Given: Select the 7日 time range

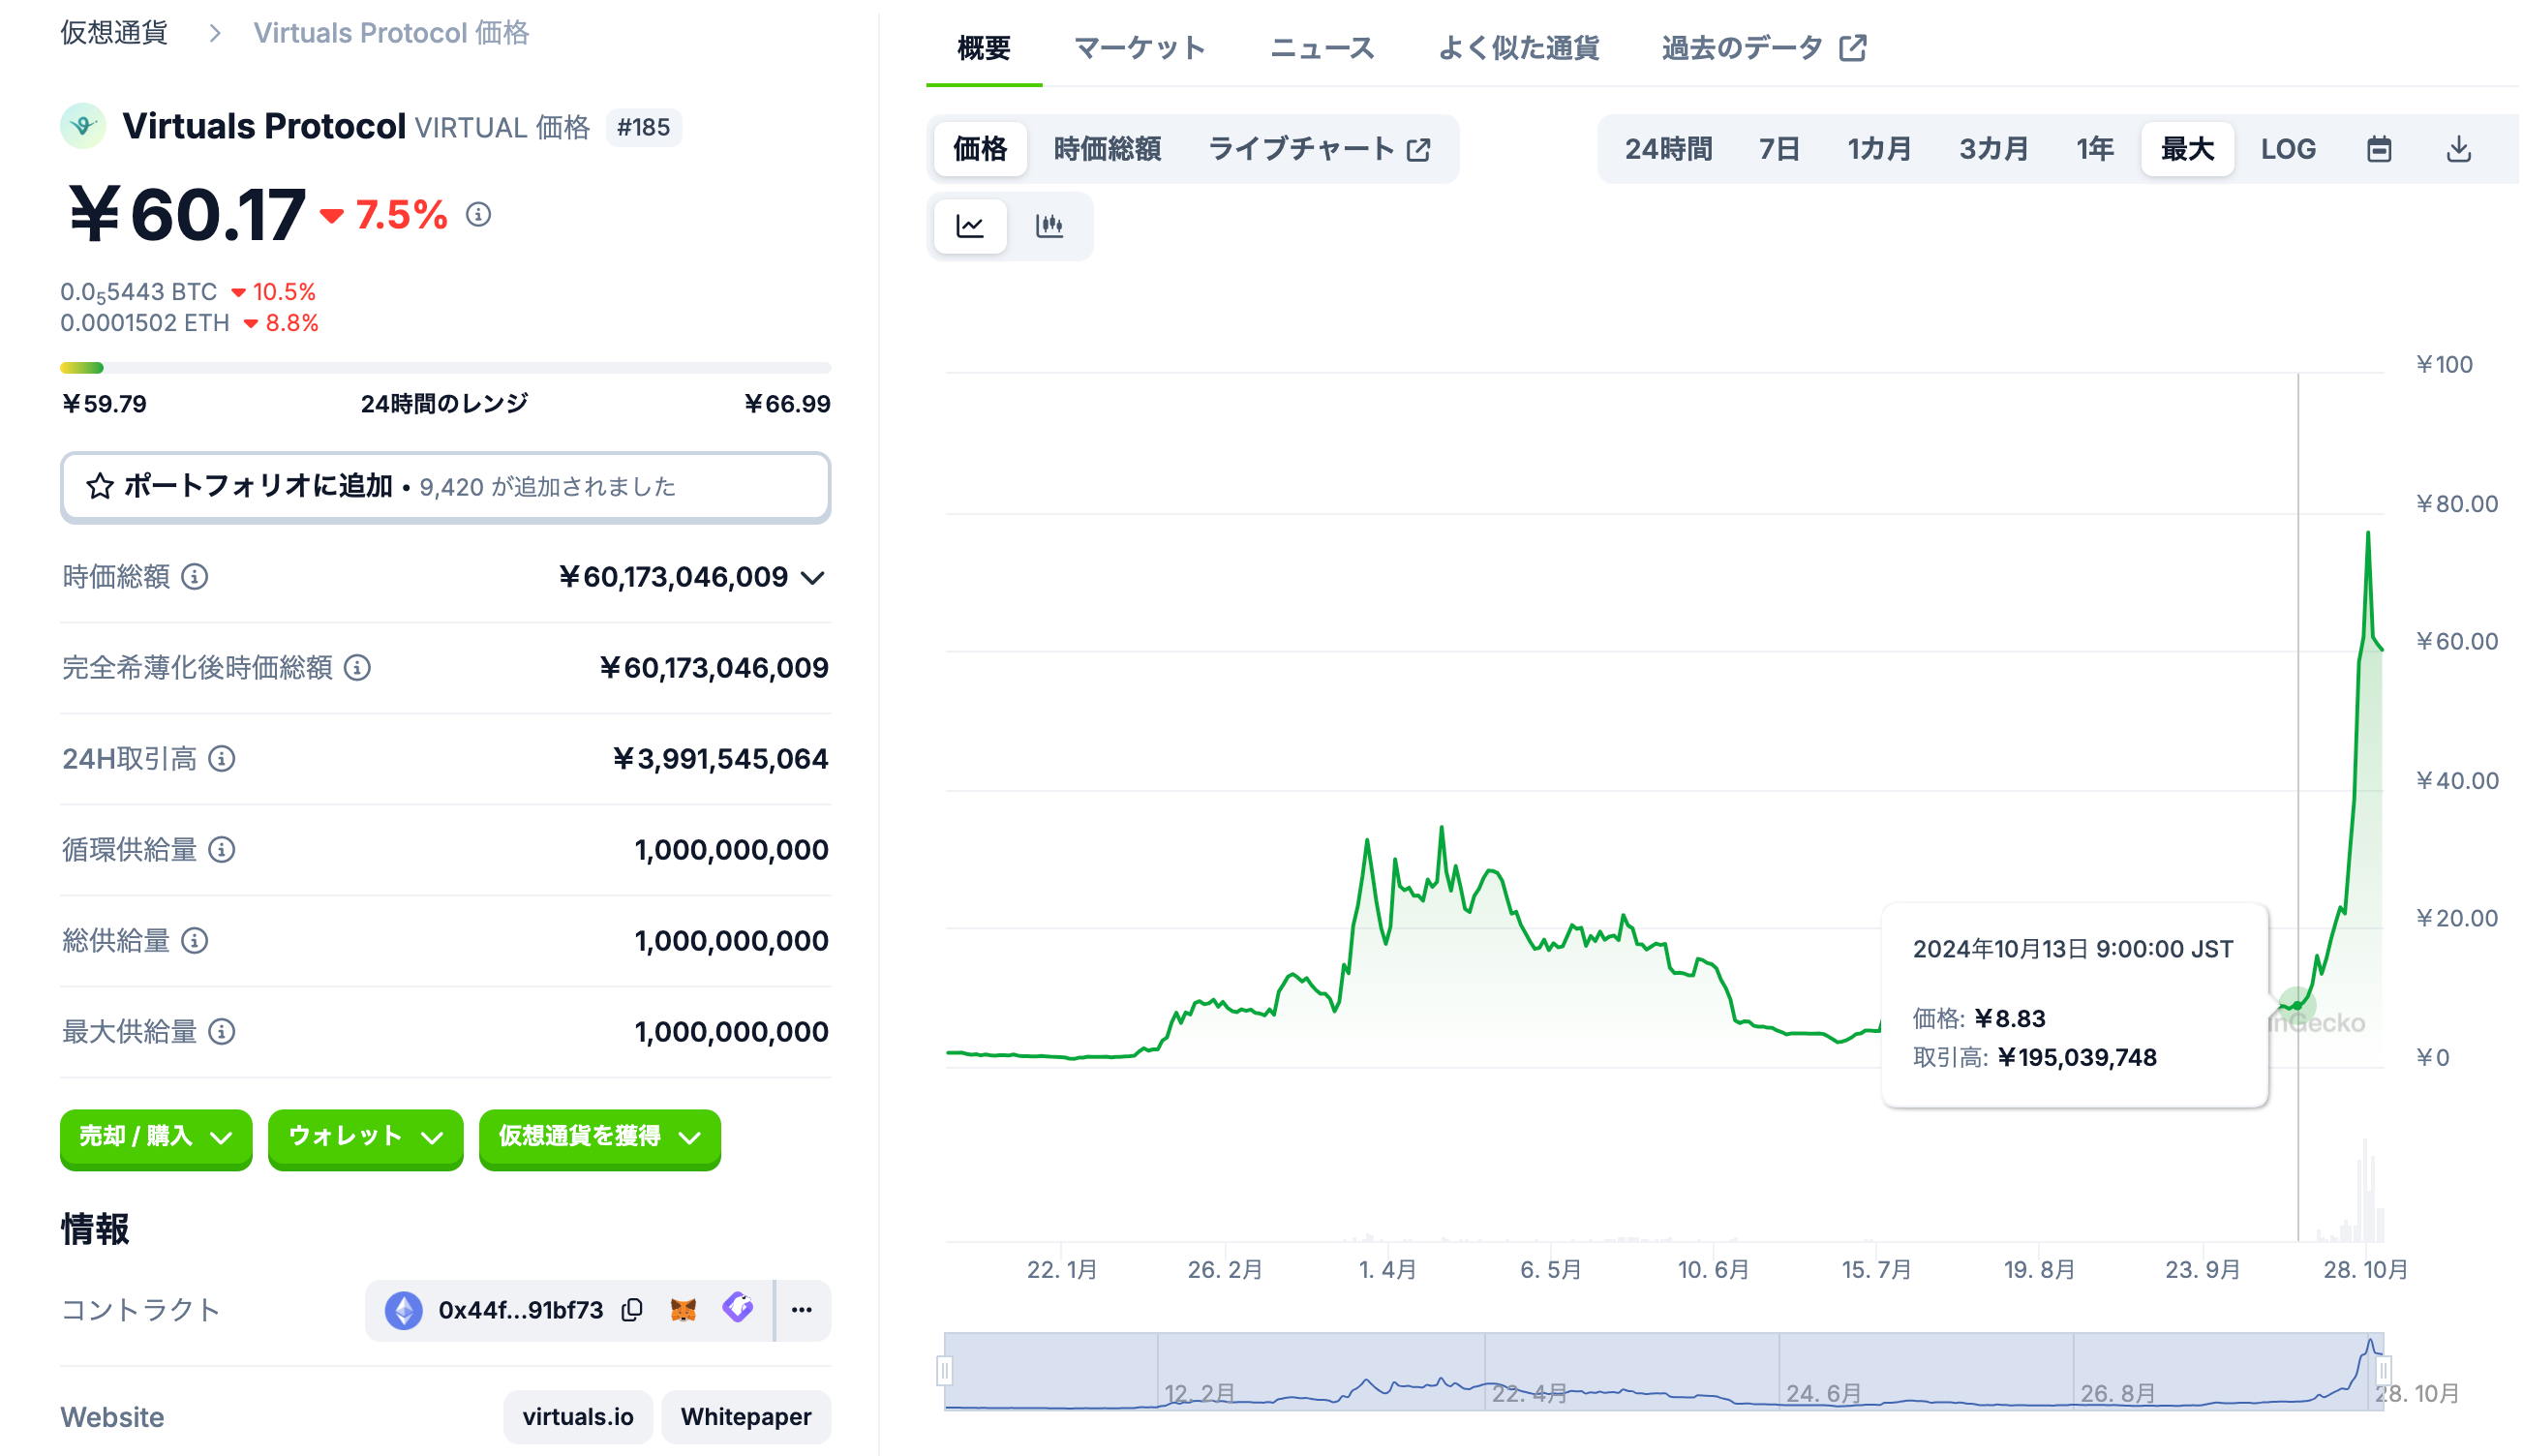Looking at the screenshot, I should click(x=1778, y=149).
